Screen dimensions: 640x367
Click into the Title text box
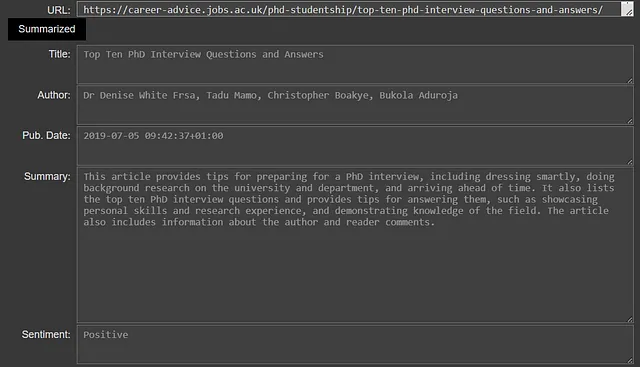[x=355, y=65]
